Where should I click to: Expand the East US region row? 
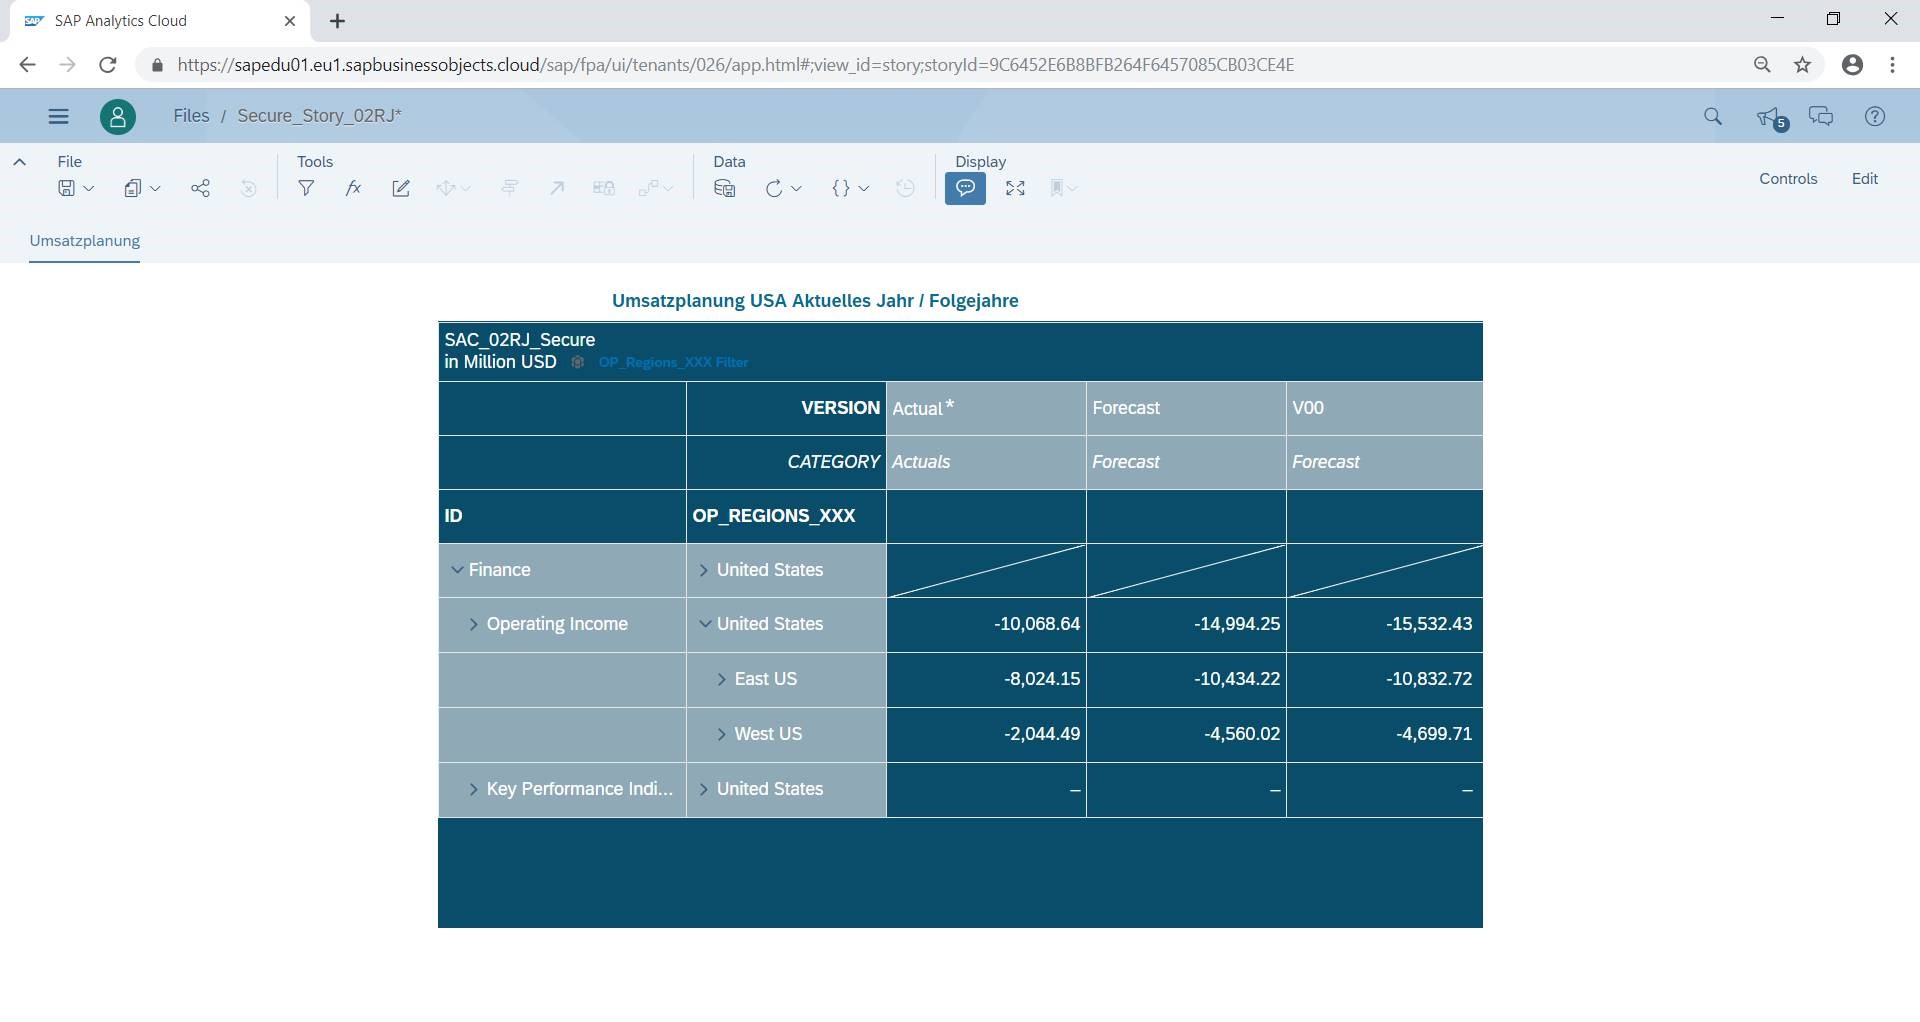tap(721, 680)
